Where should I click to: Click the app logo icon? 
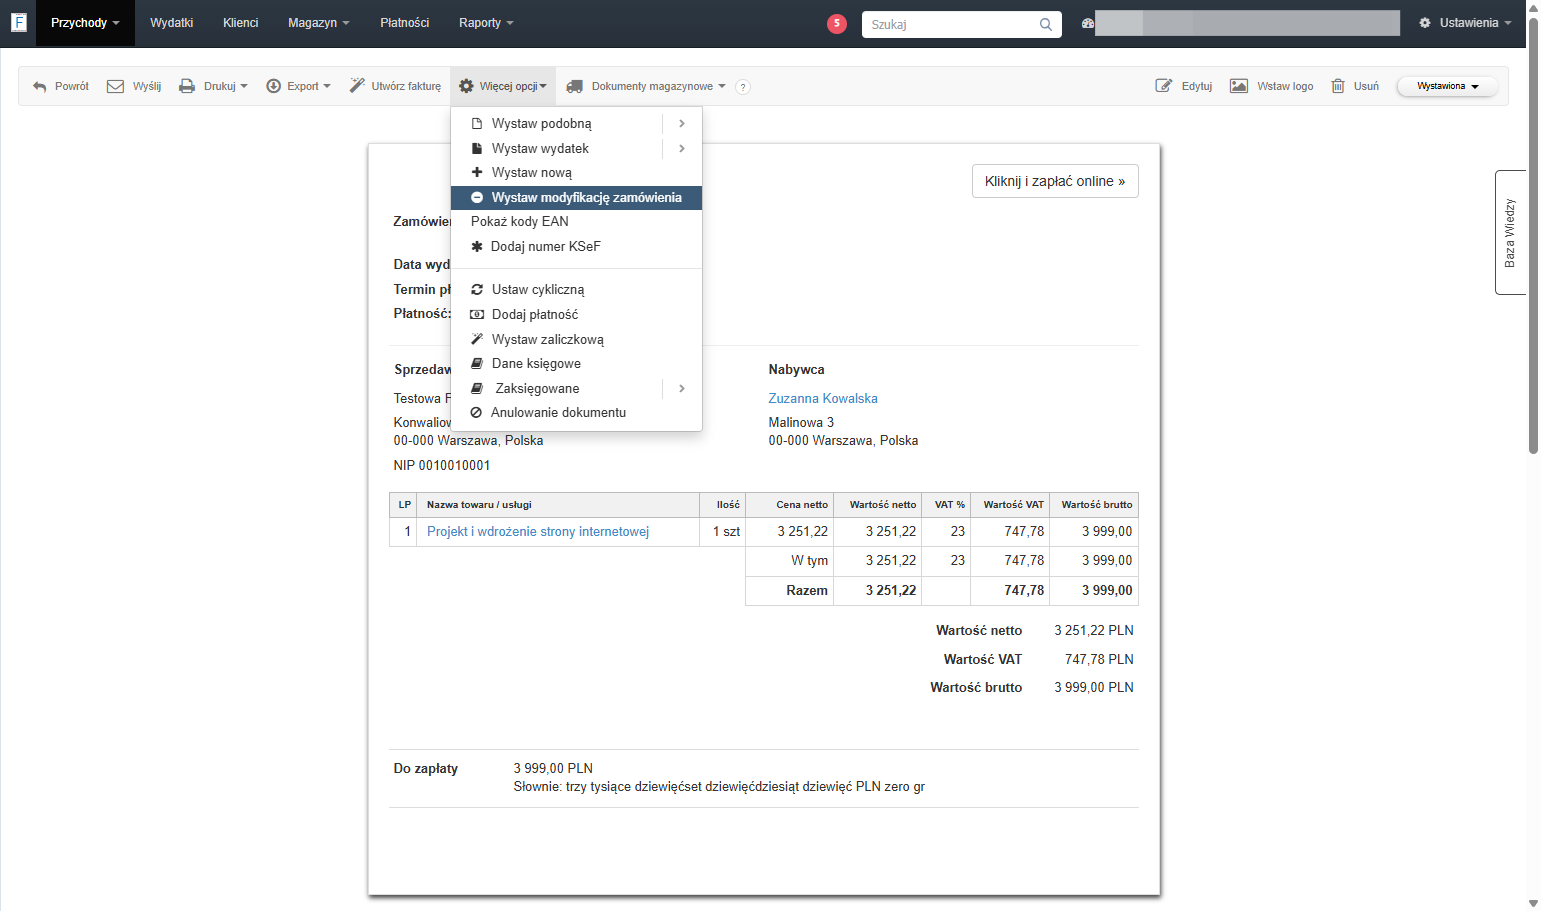tap(18, 22)
